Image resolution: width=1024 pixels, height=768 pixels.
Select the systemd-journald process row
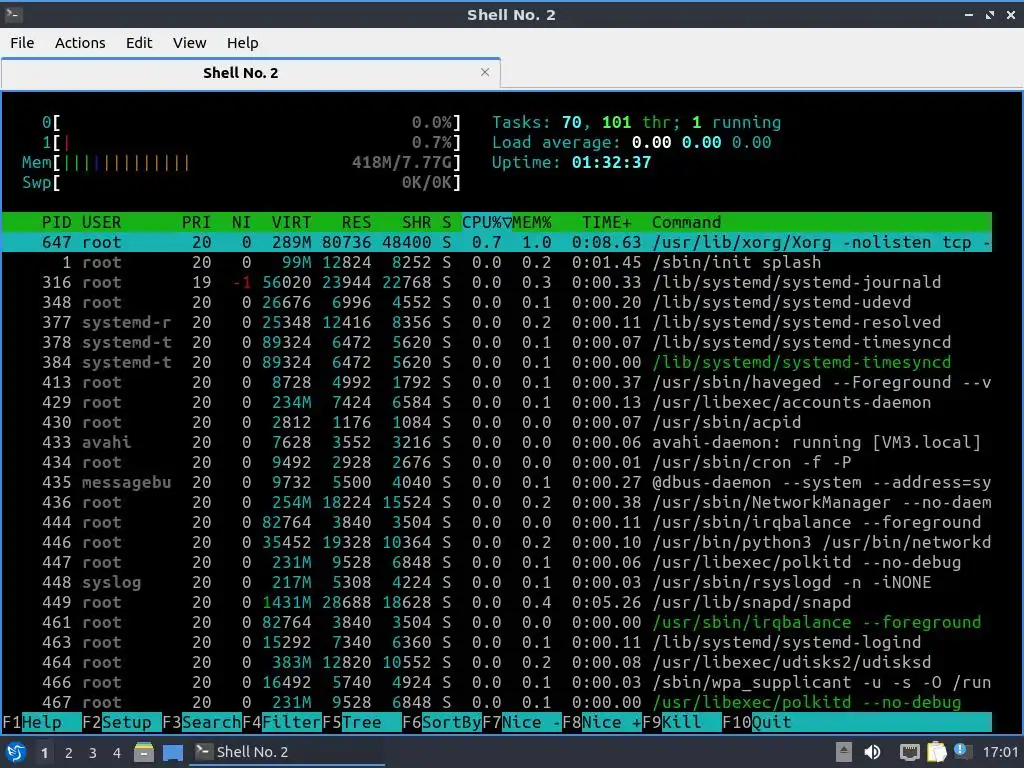497,282
